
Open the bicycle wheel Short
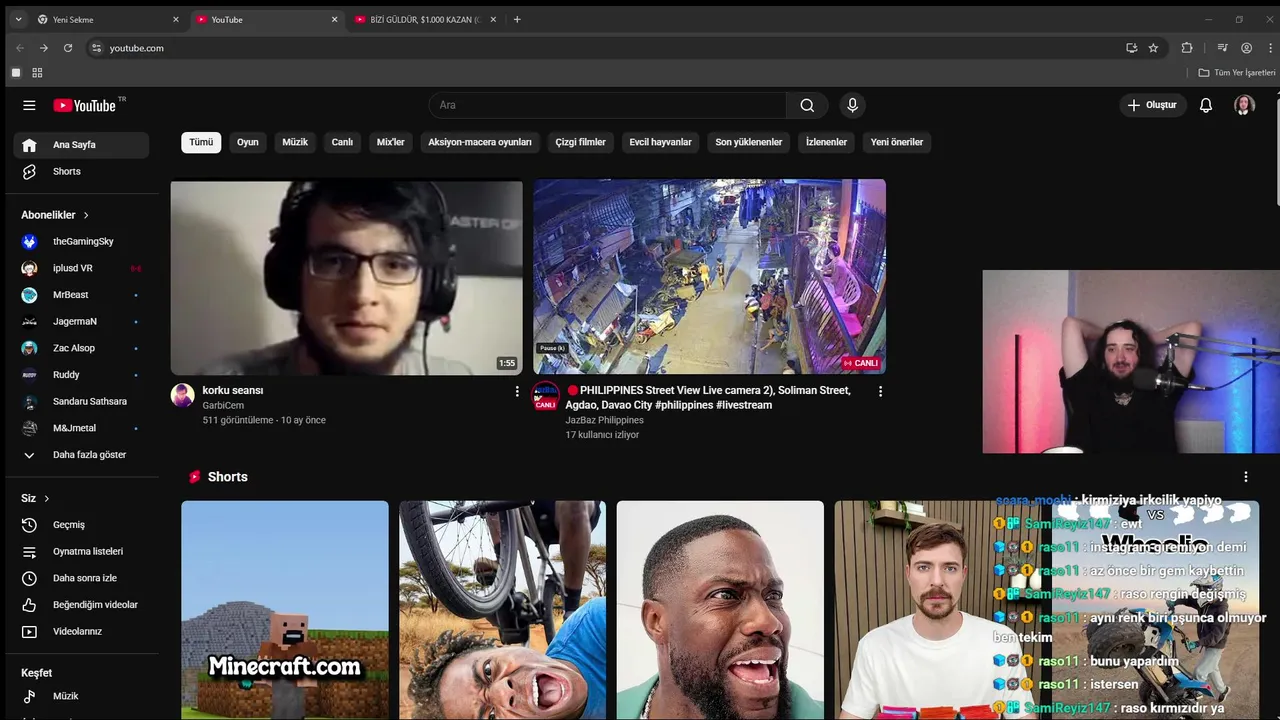click(x=502, y=610)
